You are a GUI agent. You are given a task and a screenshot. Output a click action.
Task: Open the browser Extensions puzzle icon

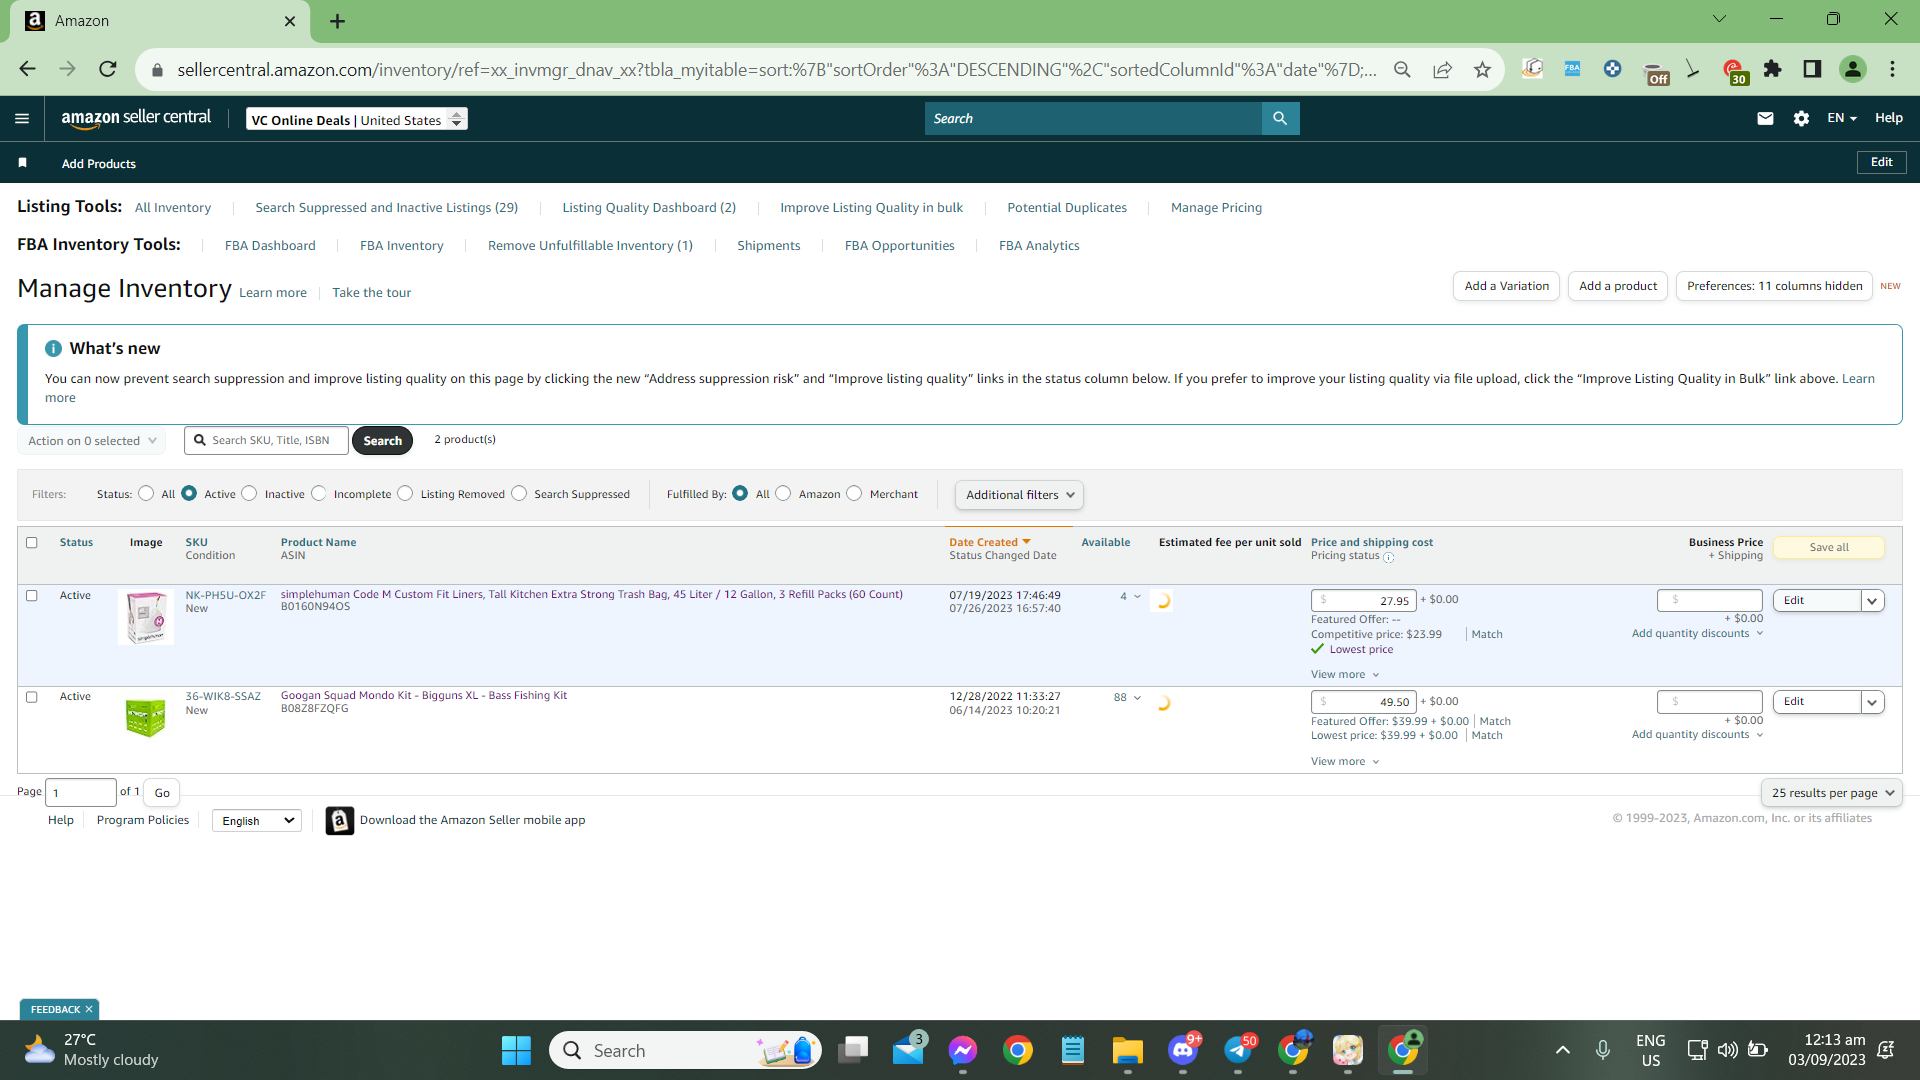(1772, 69)
